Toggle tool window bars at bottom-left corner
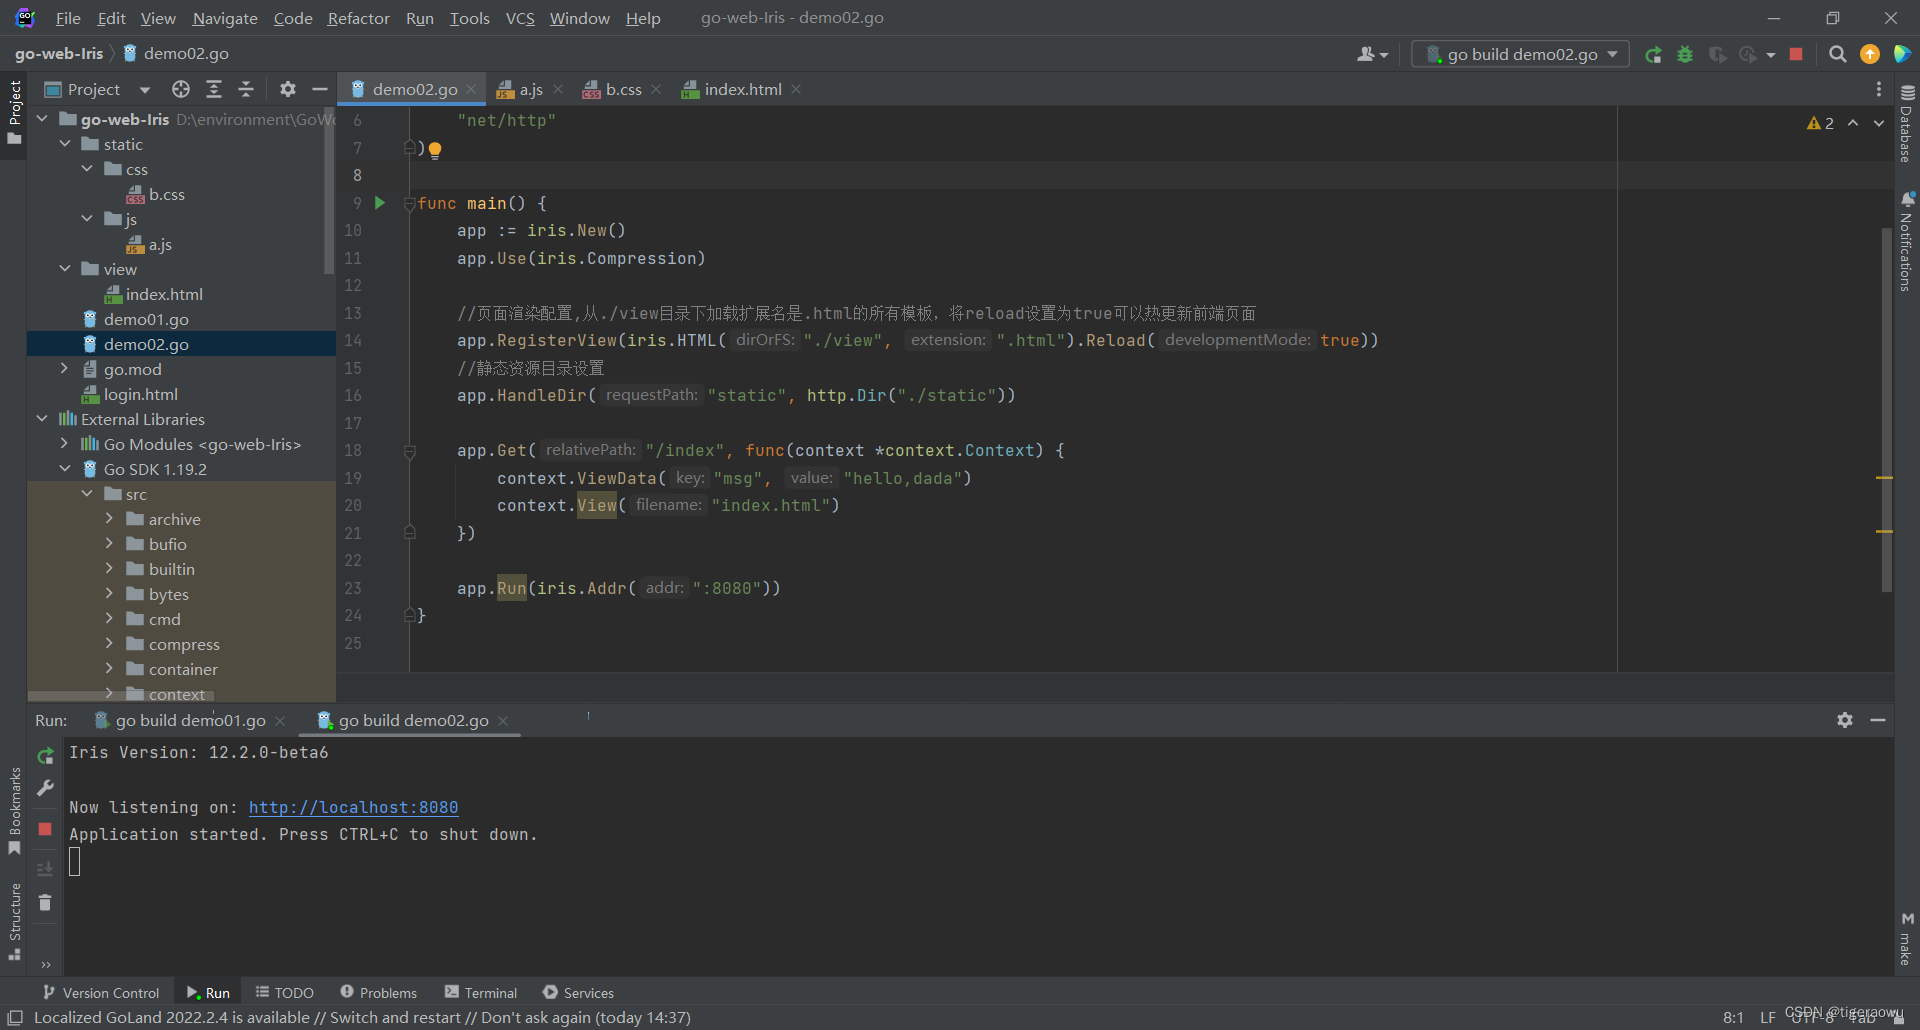The image size is (1920, 1030). click(15, 1018)
